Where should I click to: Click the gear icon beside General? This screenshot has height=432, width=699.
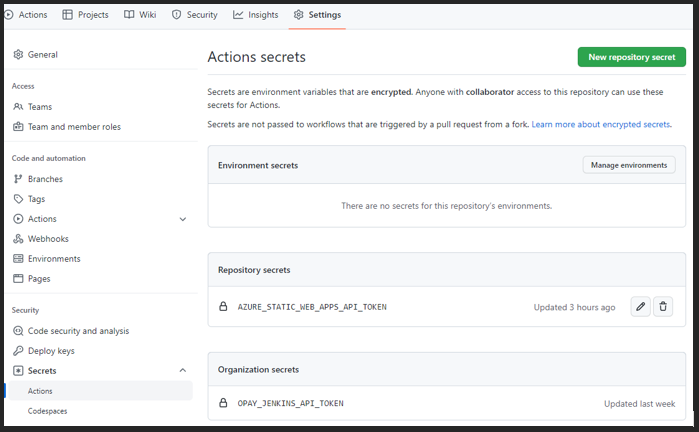click(x=18, y=55)
